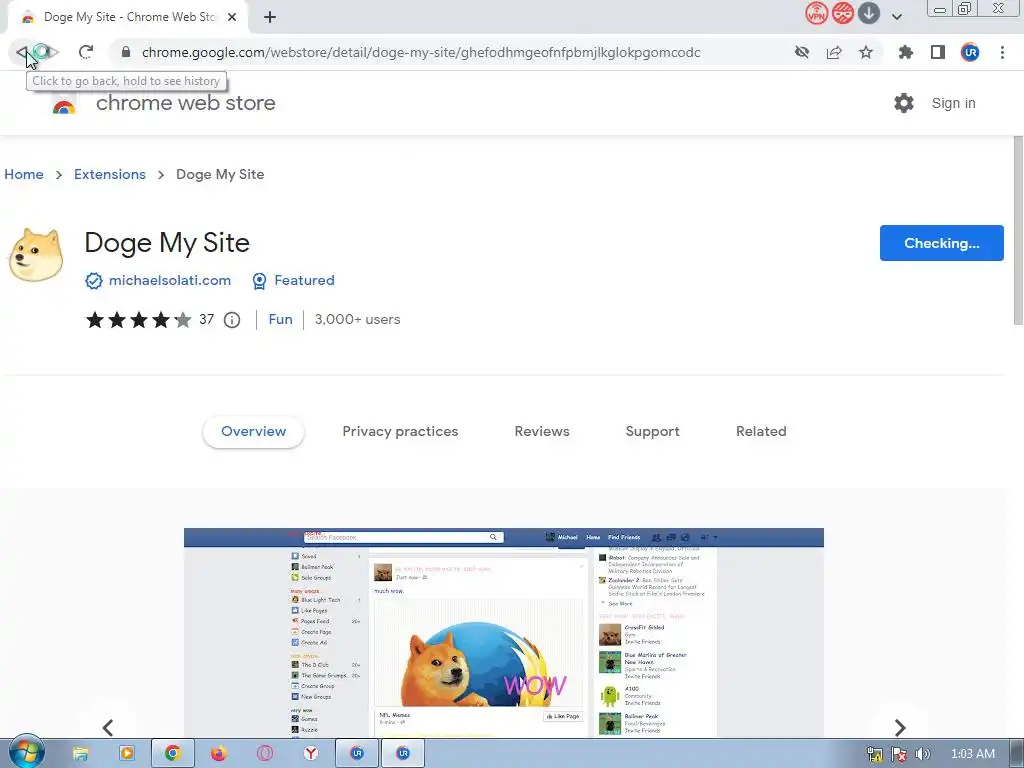This screenshot has height=768, width=1024.
Task: Click the blue Checking... button
Action: pyautogui.click(x=942, y=243)
